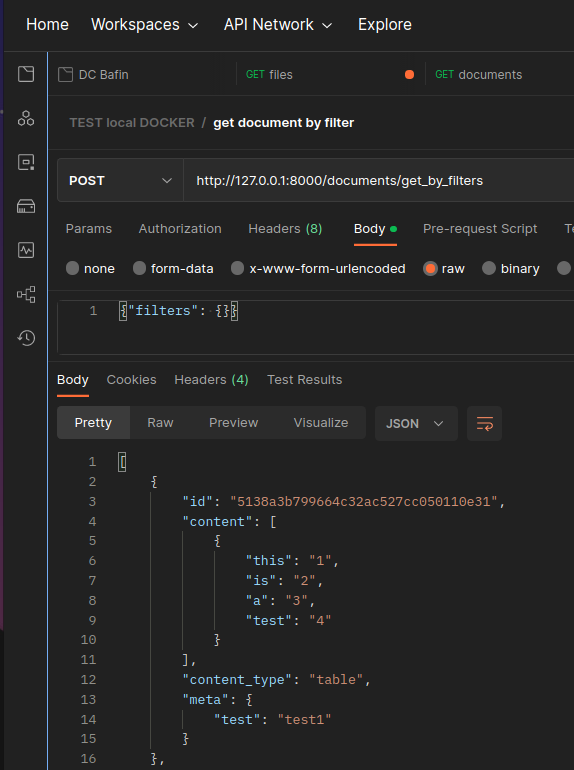Open Collections sidebar icon
574x770 pixels.
(26, 74)
